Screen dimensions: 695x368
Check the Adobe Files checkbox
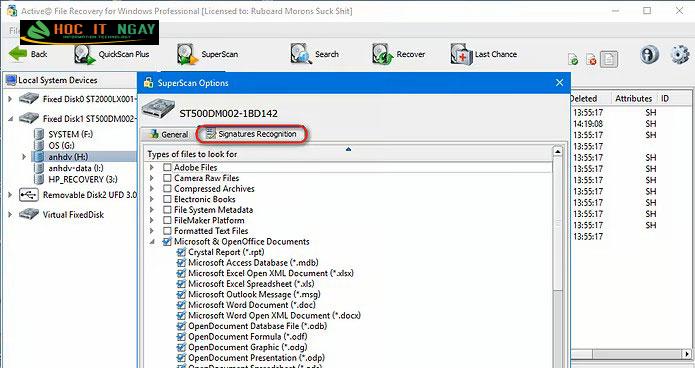(x=167, y=168)
